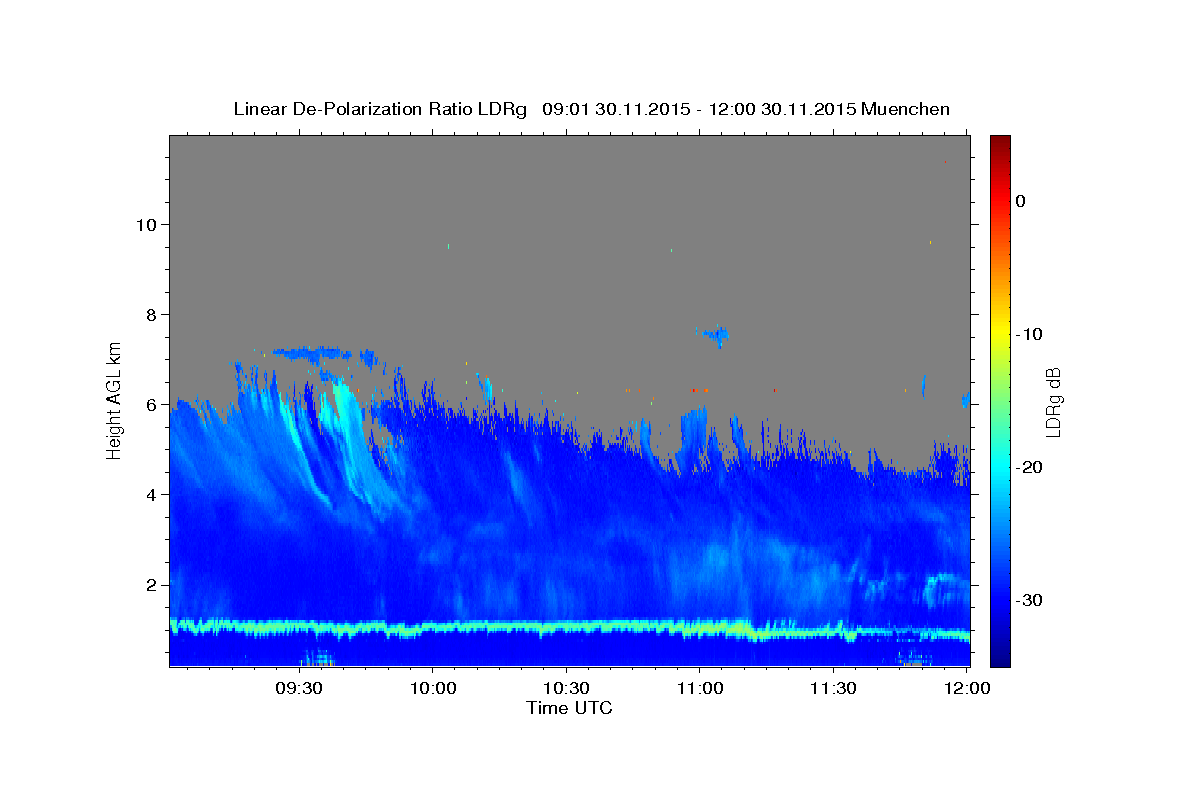Click the location label 'Muenchen' in the title
The image size is (1200, 800).
[907, 109]
